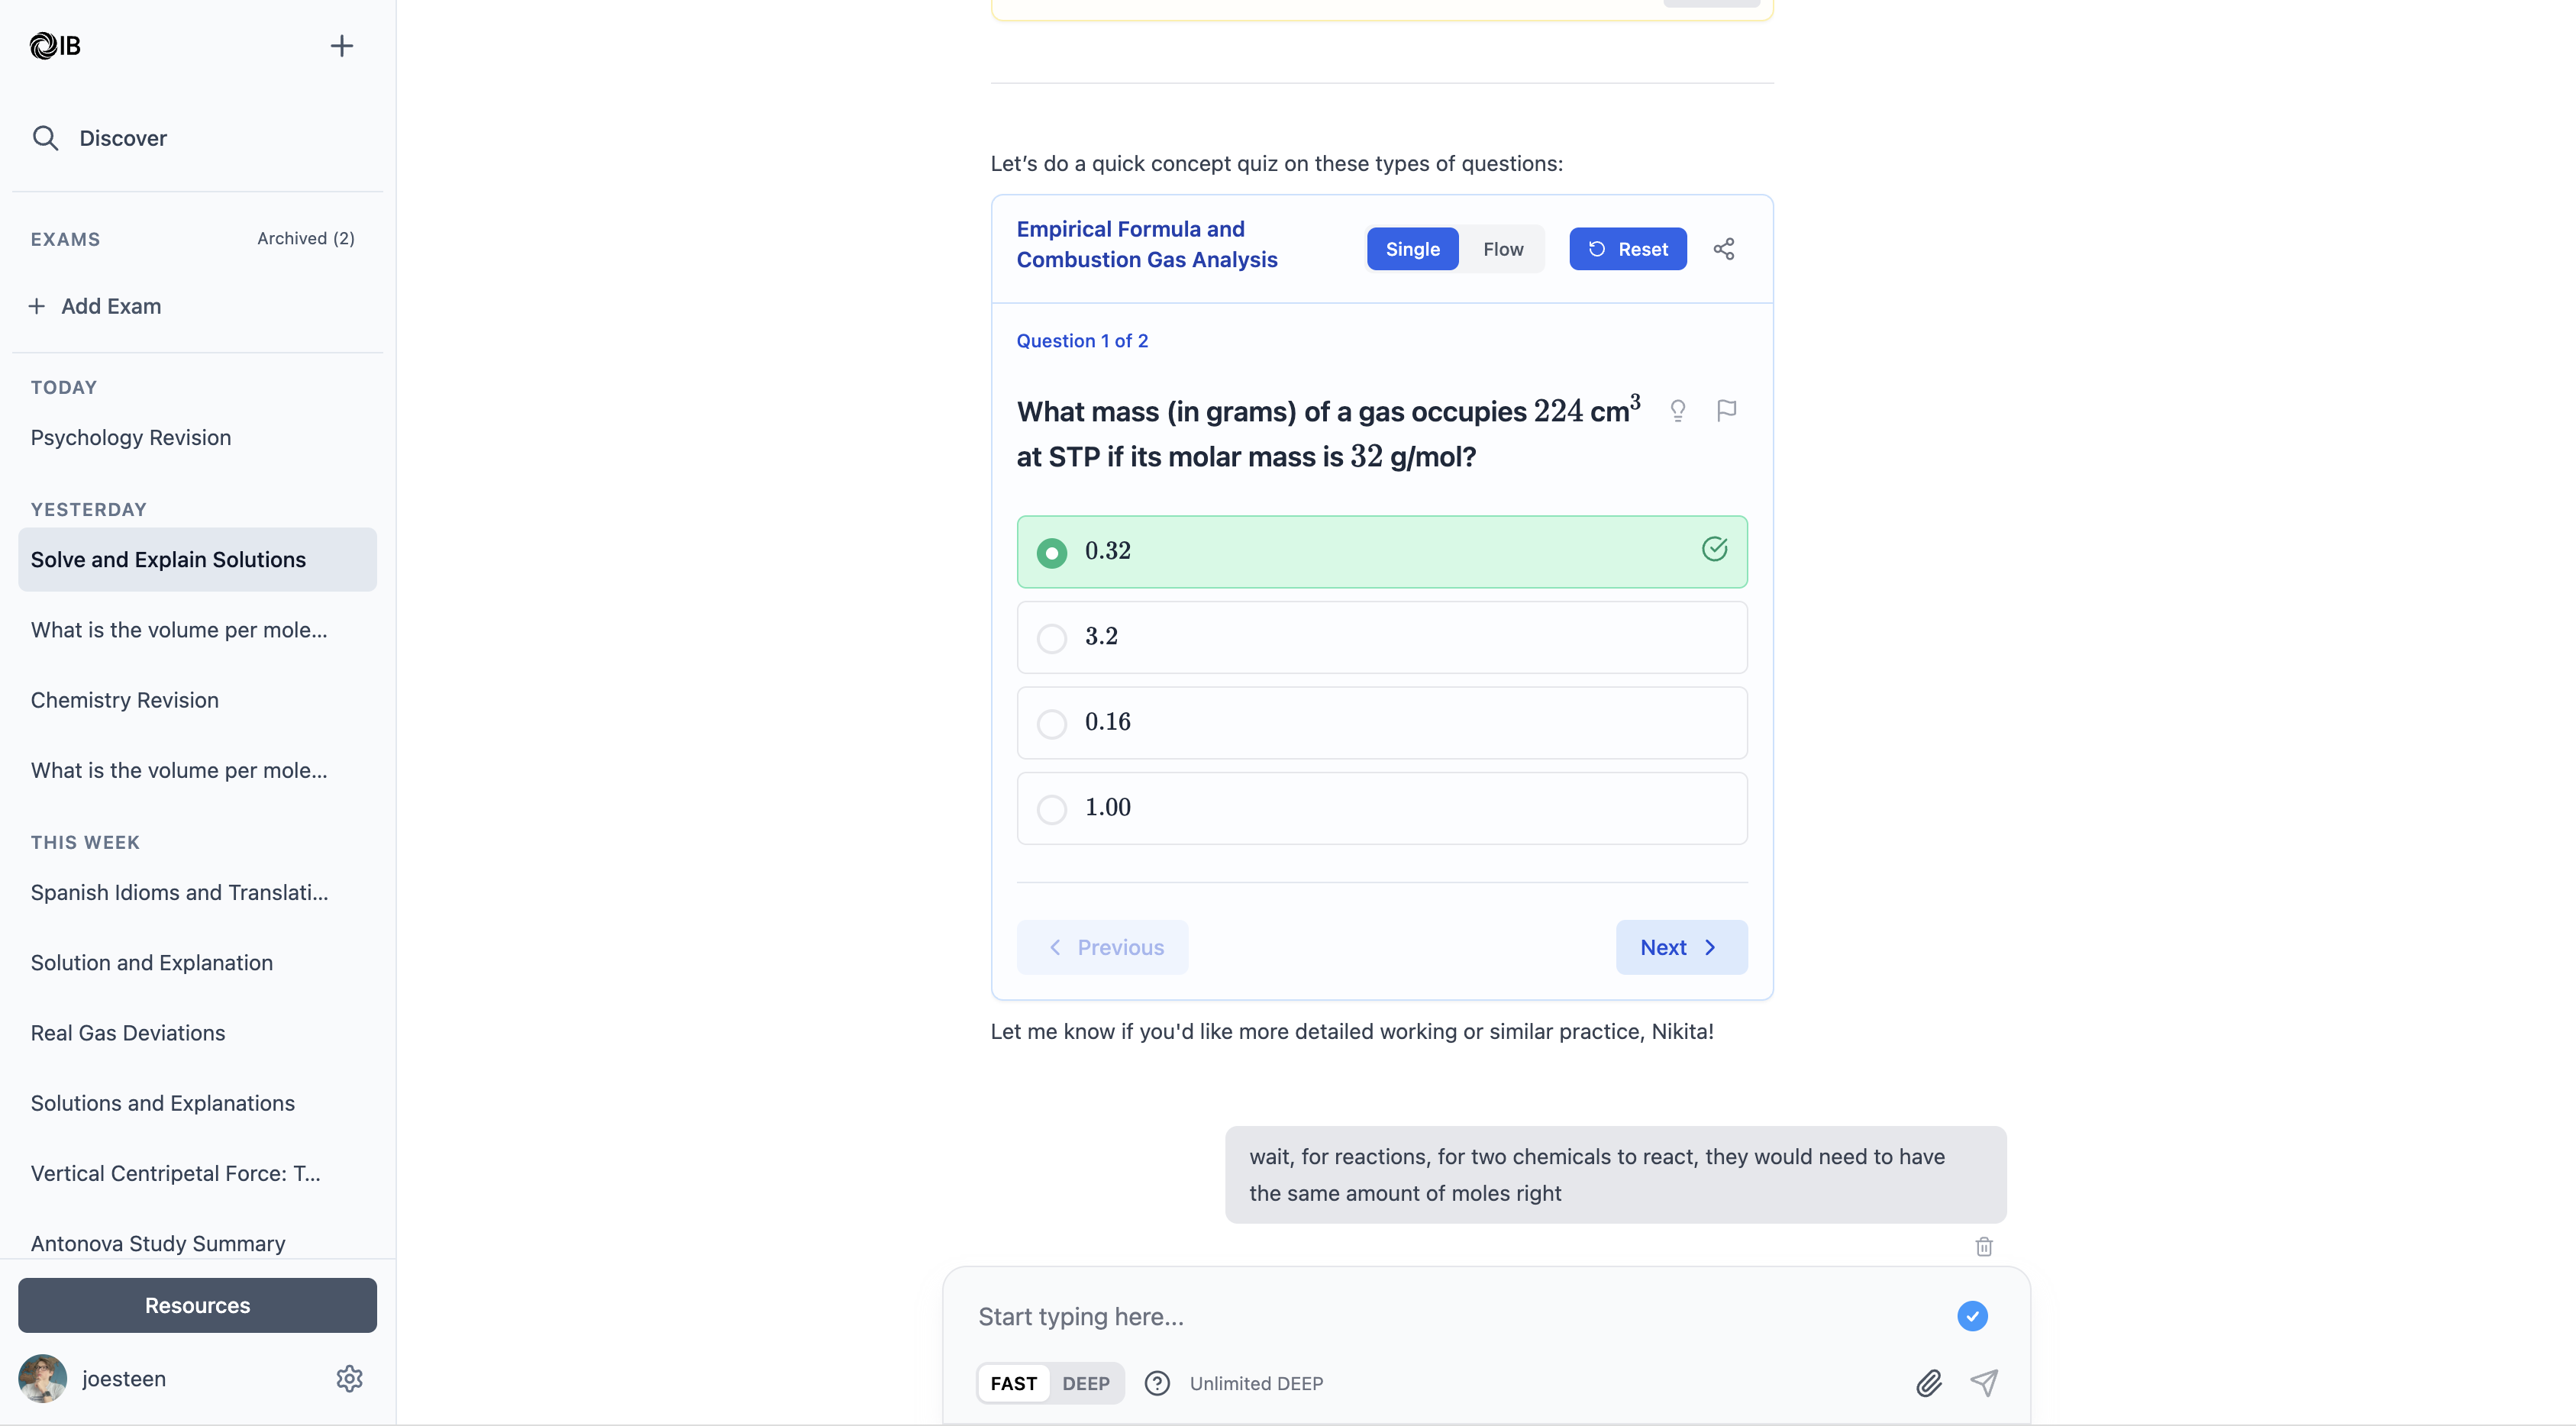Image resolution: width=2576 pixels, height=1426 pixels.
Task: Delete the message using the trash icon
Action: pyautogui.click(x=1985, y=1246)
